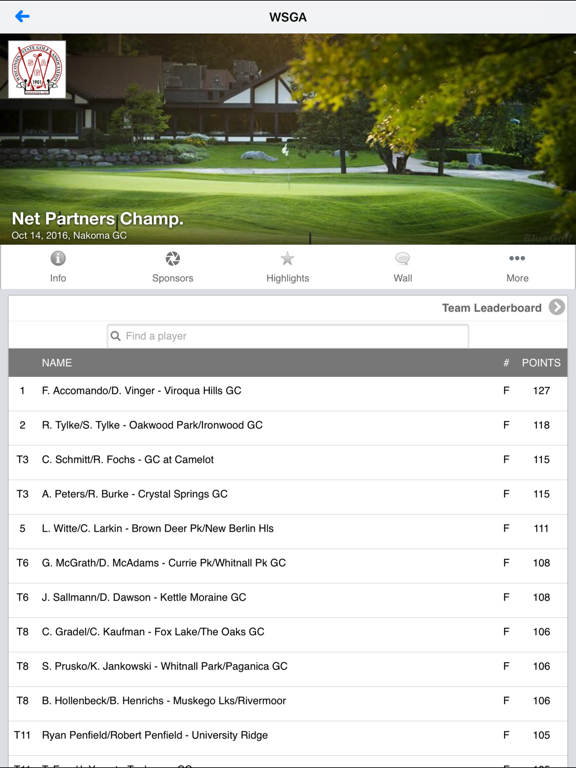Click the Oct 14, 2016, Nakoma GC subtitle
Screen dimensions: 576x768
coord(69,236)
